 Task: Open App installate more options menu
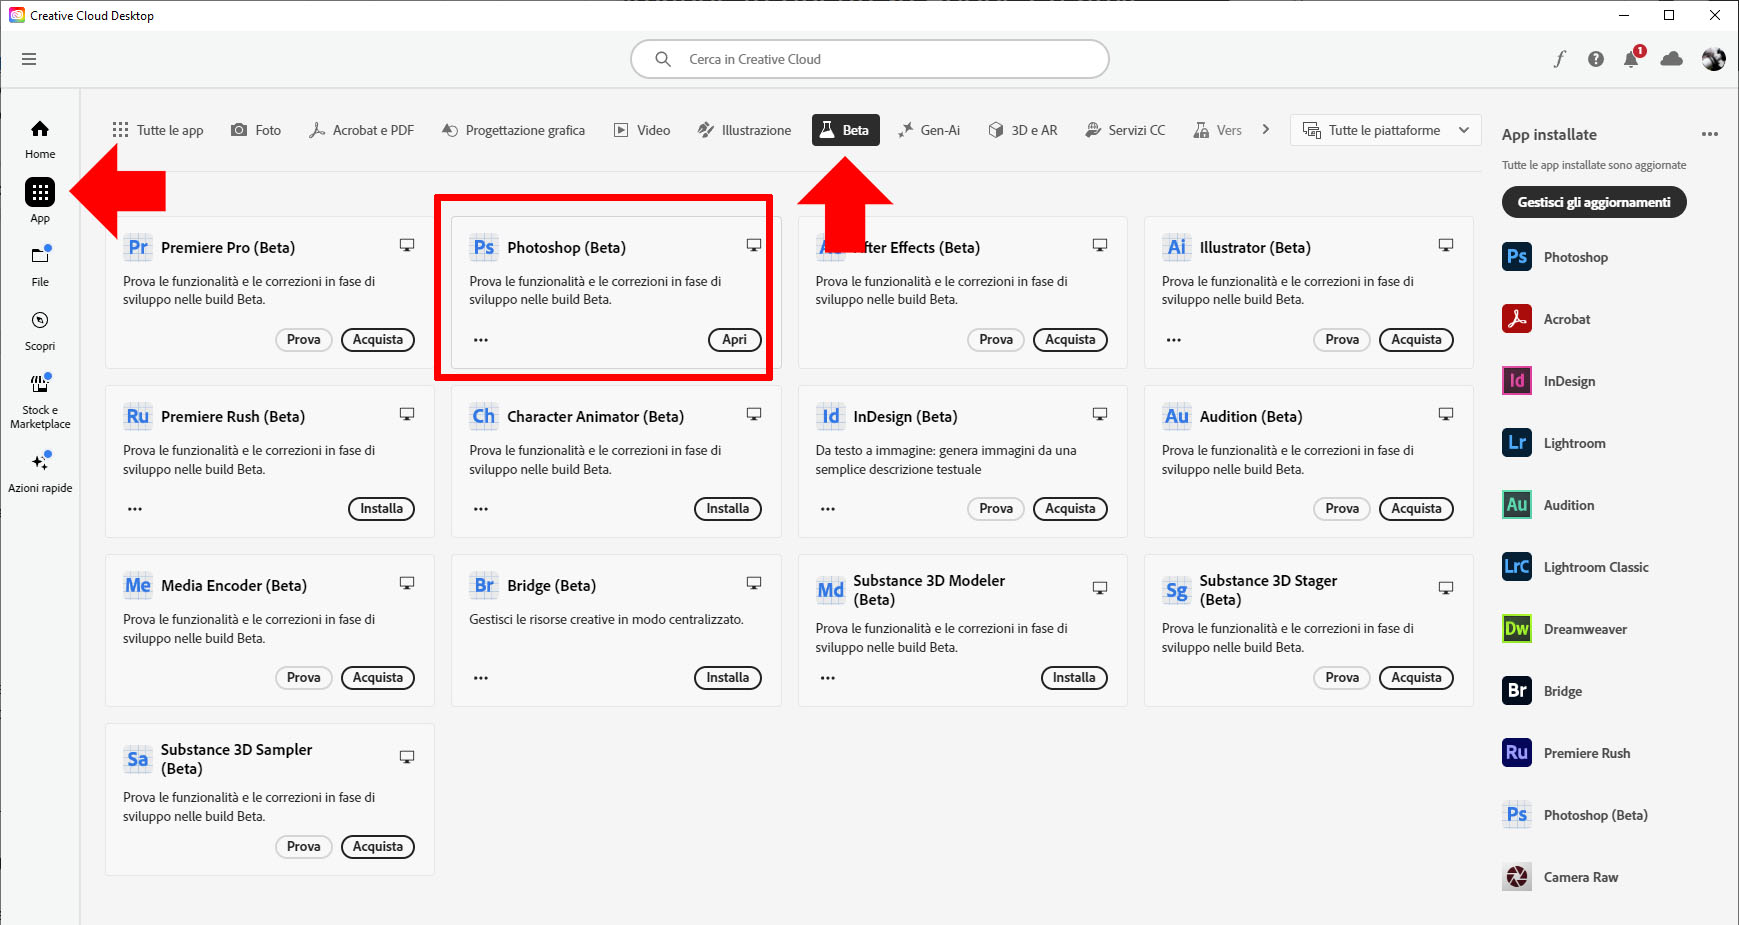[x=1709, y=134]
